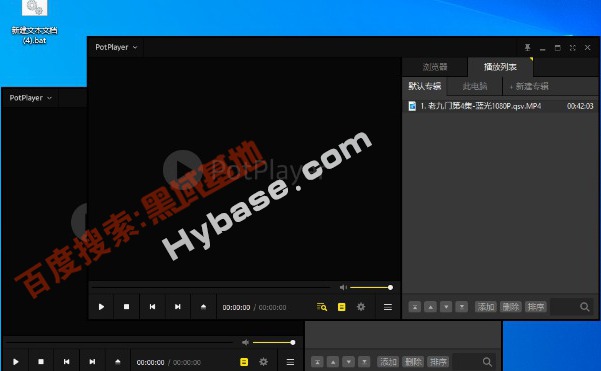
Task: Click 添加 button in back window playlist
Action: pos(388,361)
